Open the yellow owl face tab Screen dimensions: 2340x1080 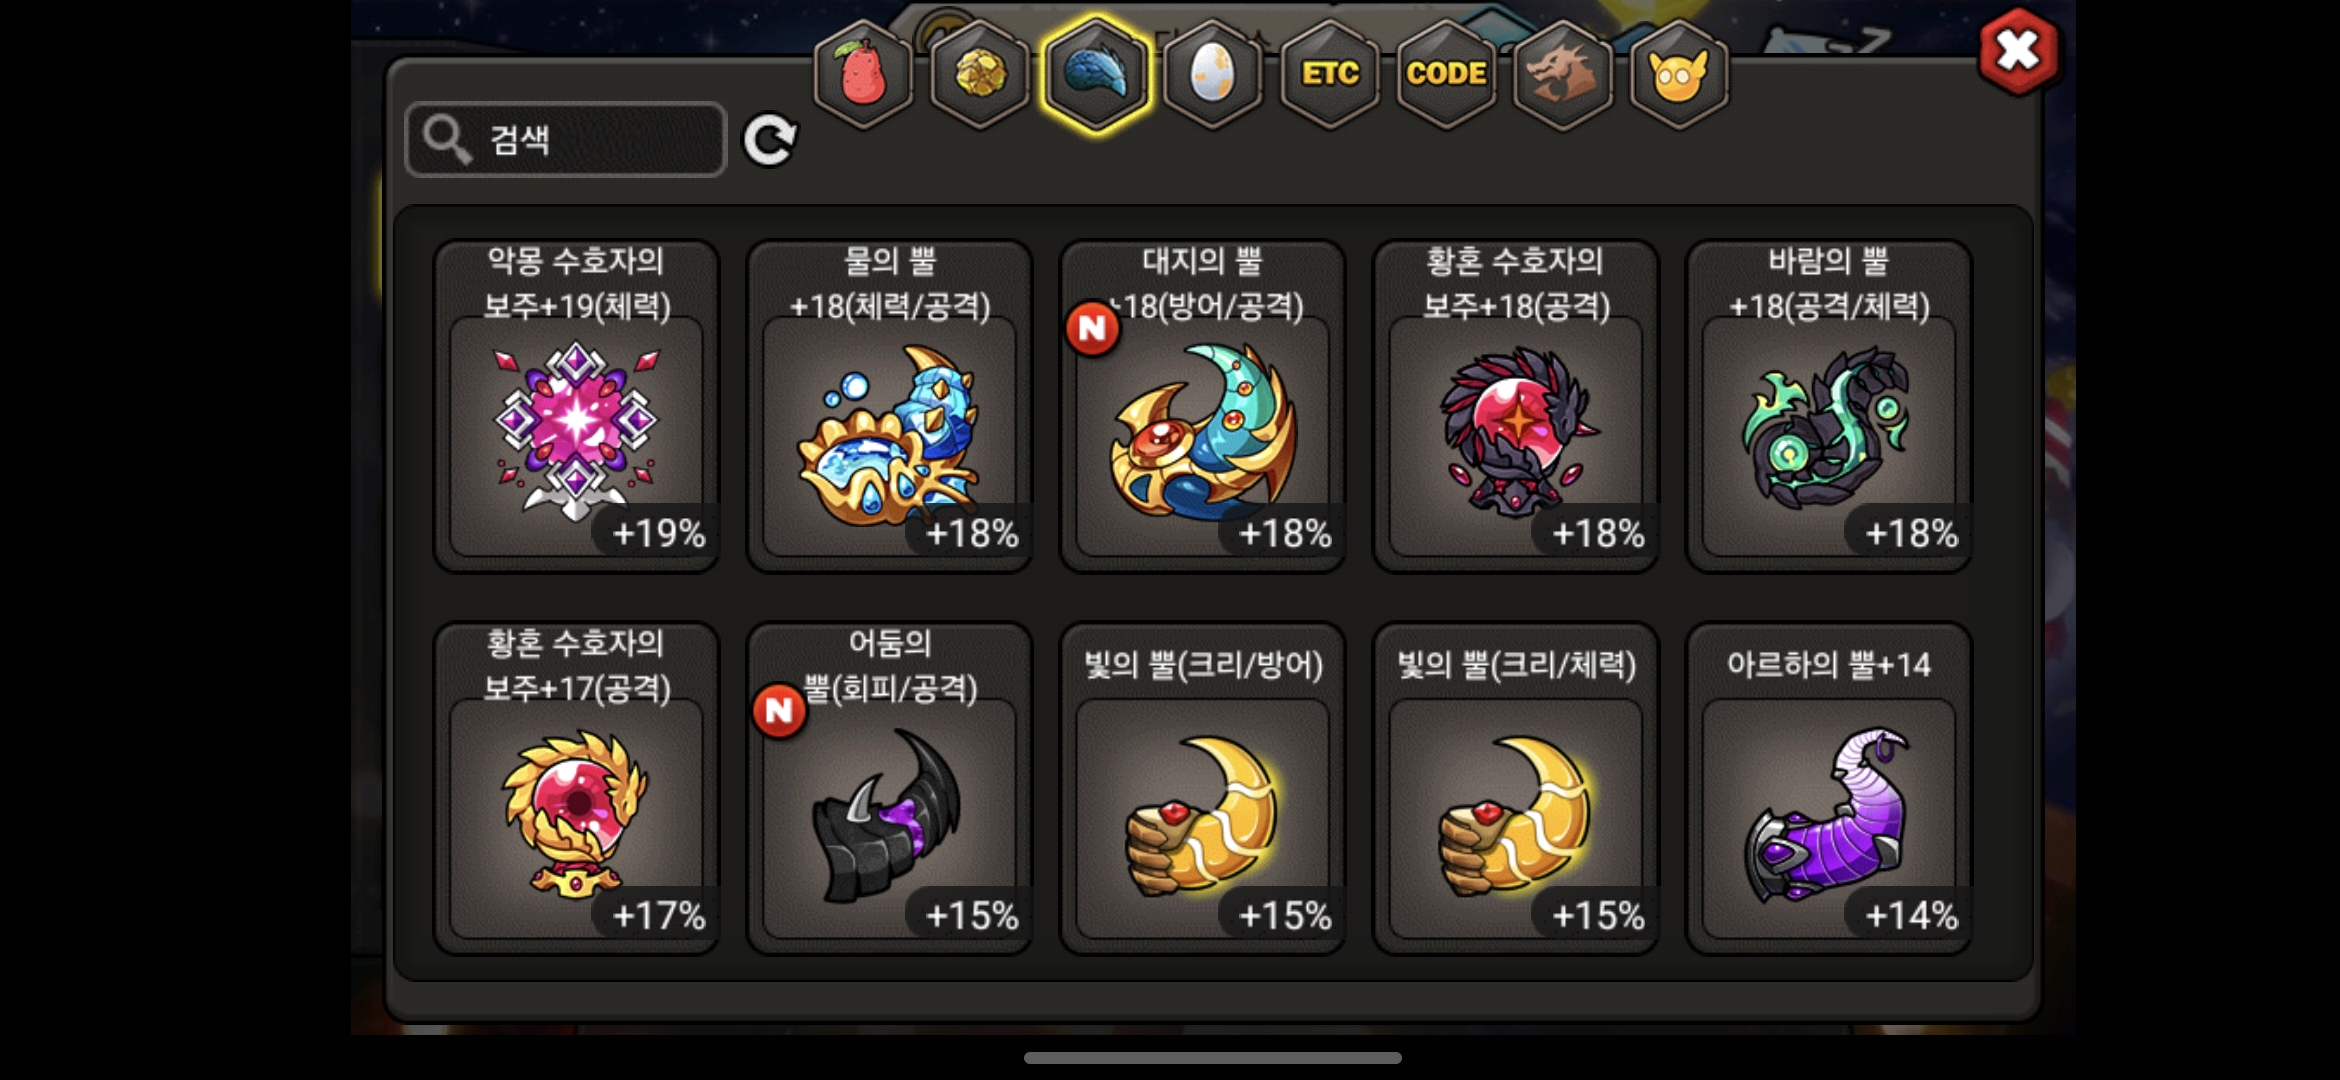[1679, 74]
